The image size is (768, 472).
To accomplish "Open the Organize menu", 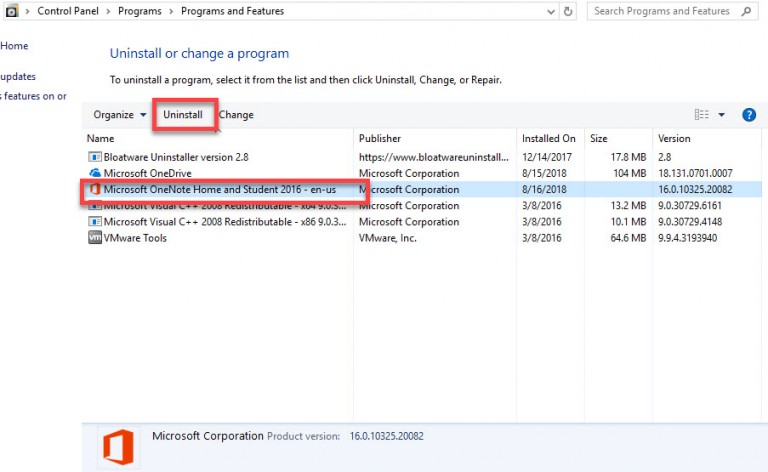I will (x=120, y=115).
